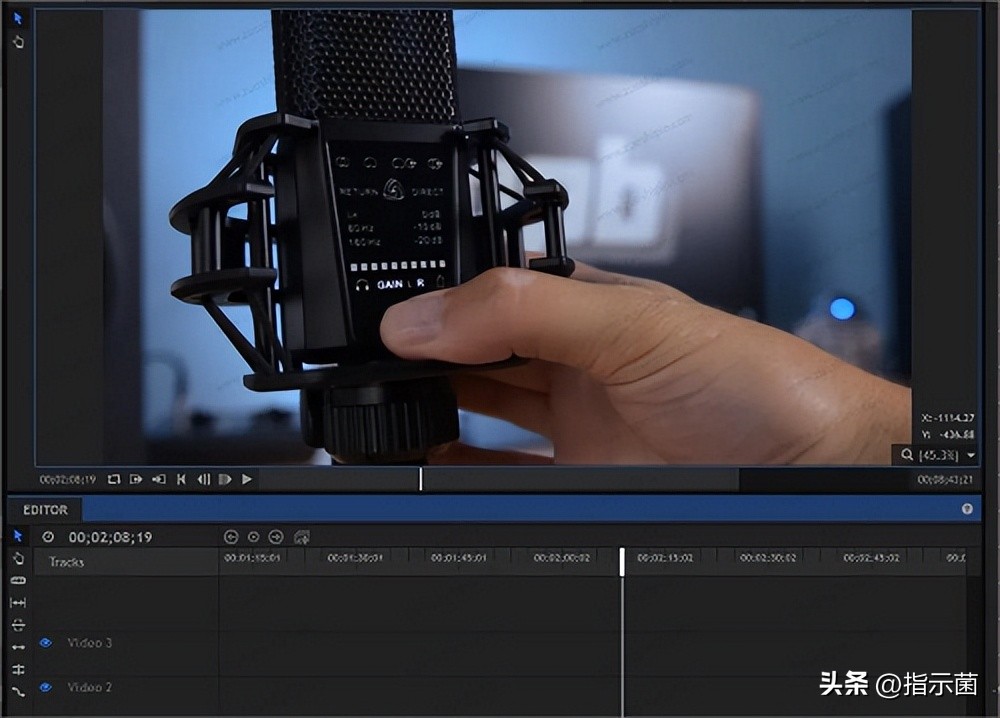
Task: Click the magnifier icon beside the zoom percentage
Action: tap(907, 455)
